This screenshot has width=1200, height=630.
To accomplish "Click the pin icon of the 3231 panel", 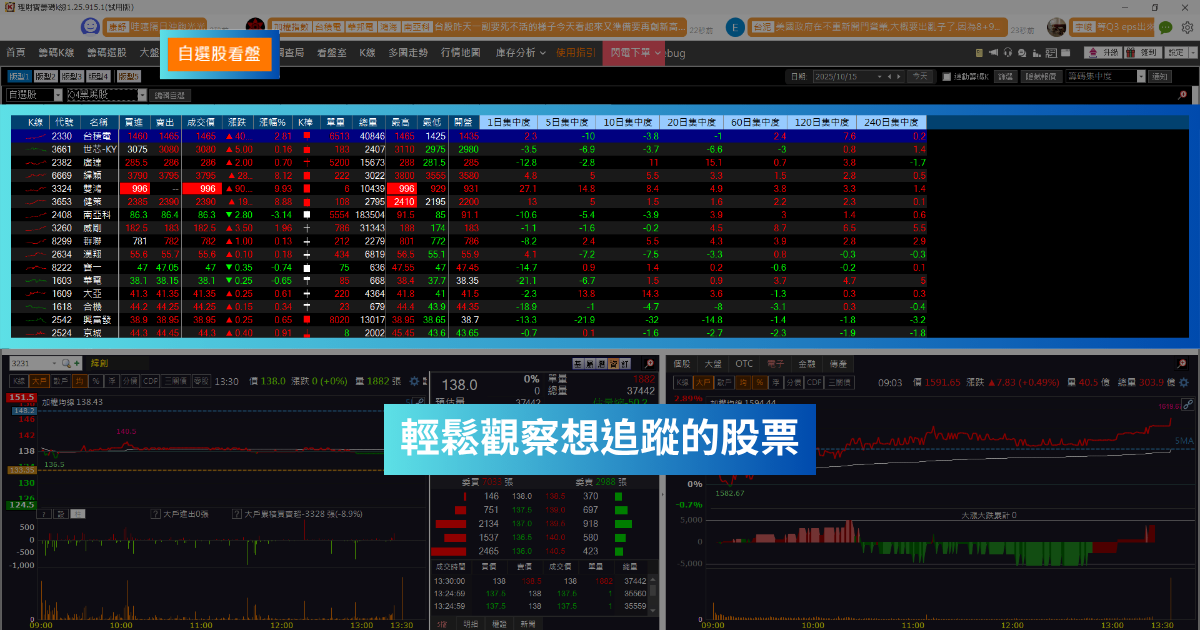I will [650, 363].
